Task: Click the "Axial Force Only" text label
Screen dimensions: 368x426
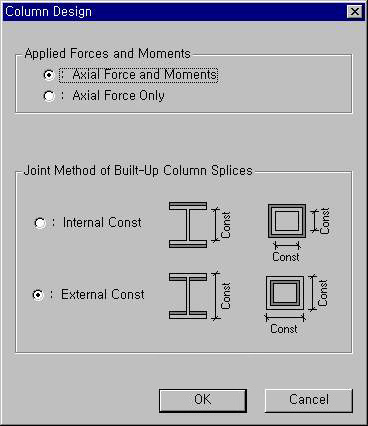Action: tap(118, 96)
